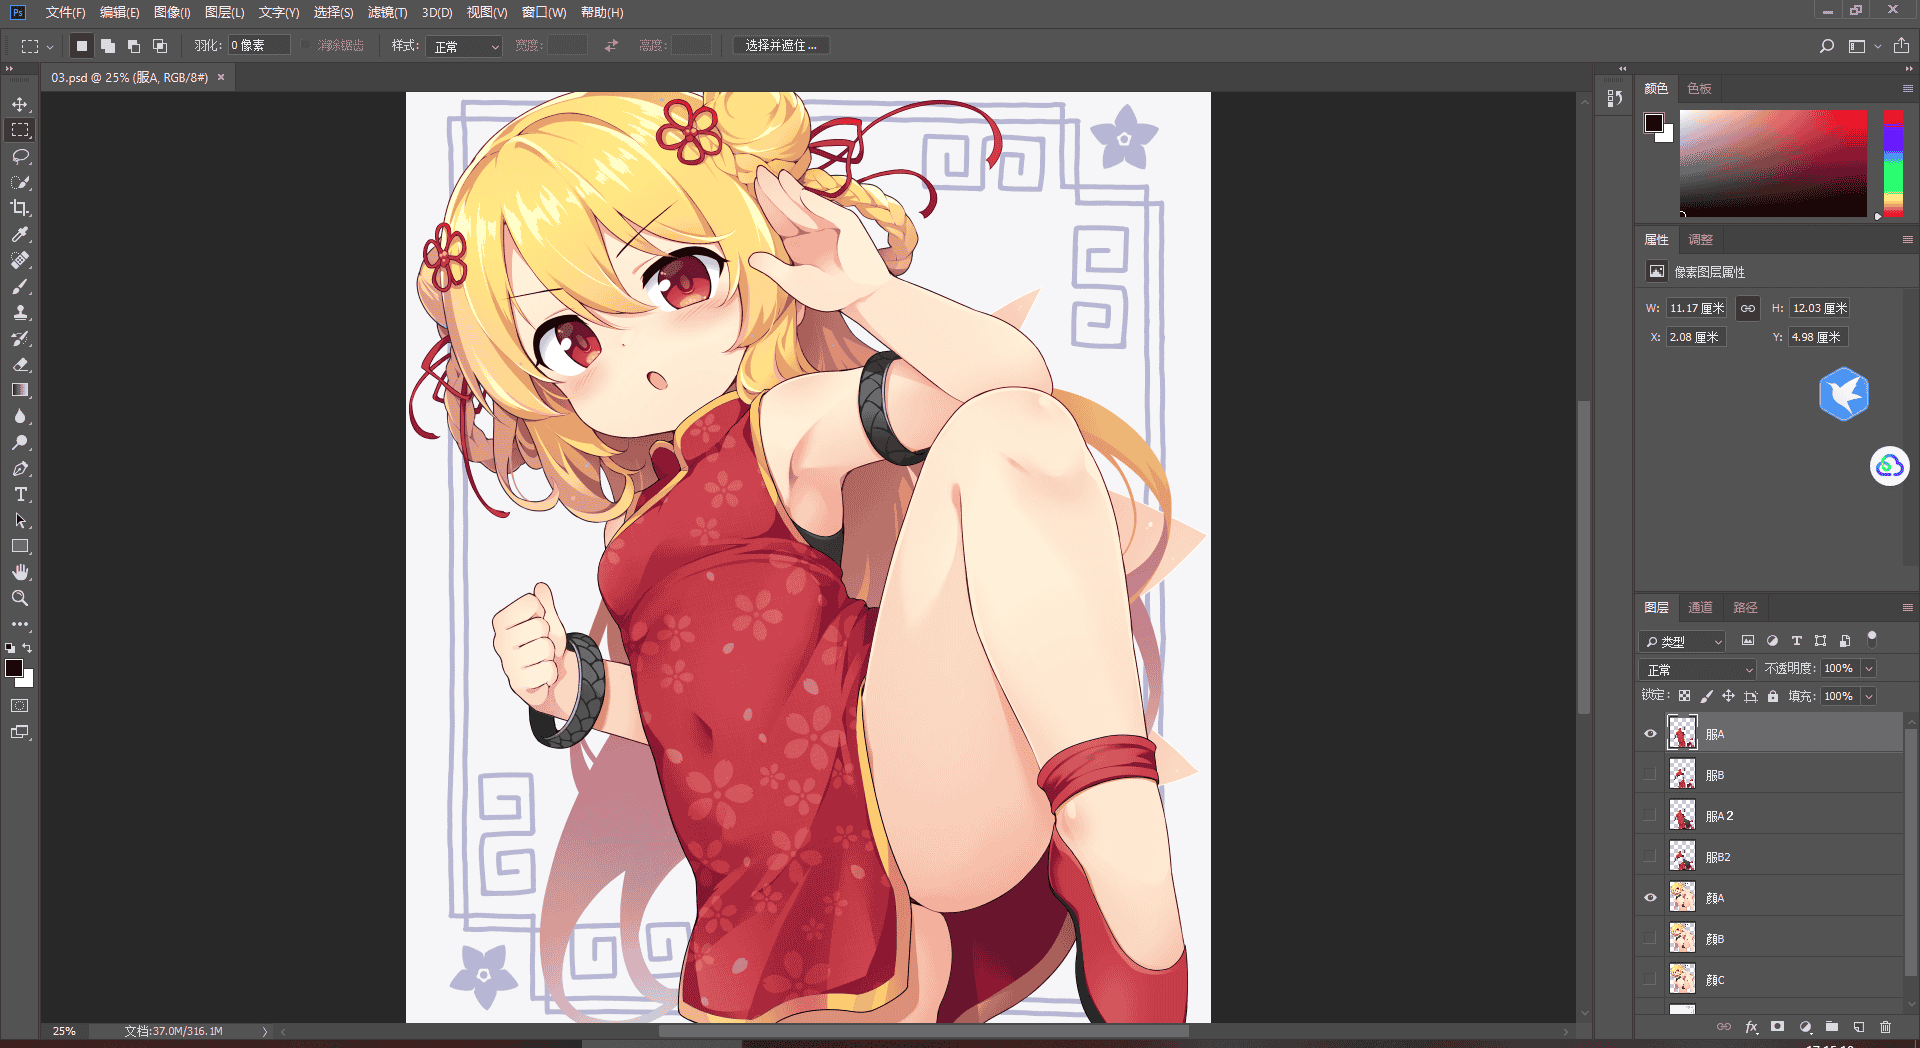Click the Subtract from selection icon
This screenshot has width=1920, height=1048.
tap(134, 46)
